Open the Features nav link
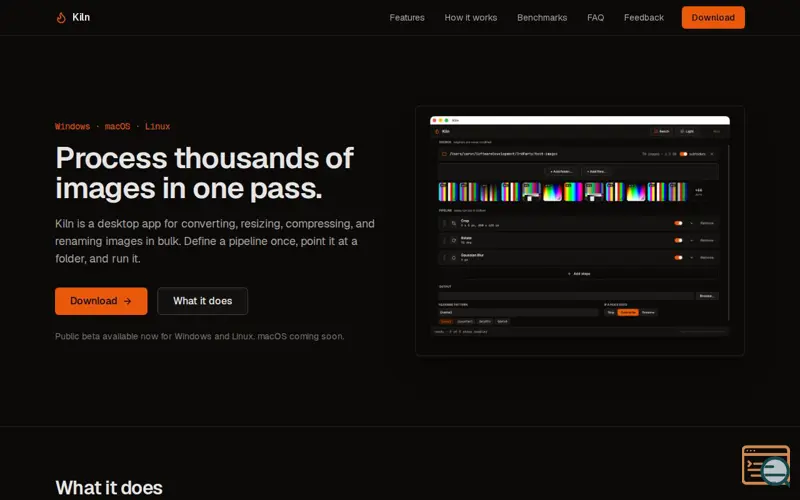Image resolution: width=800 pixels, height=500 pixels. click(x=407, y=17)
